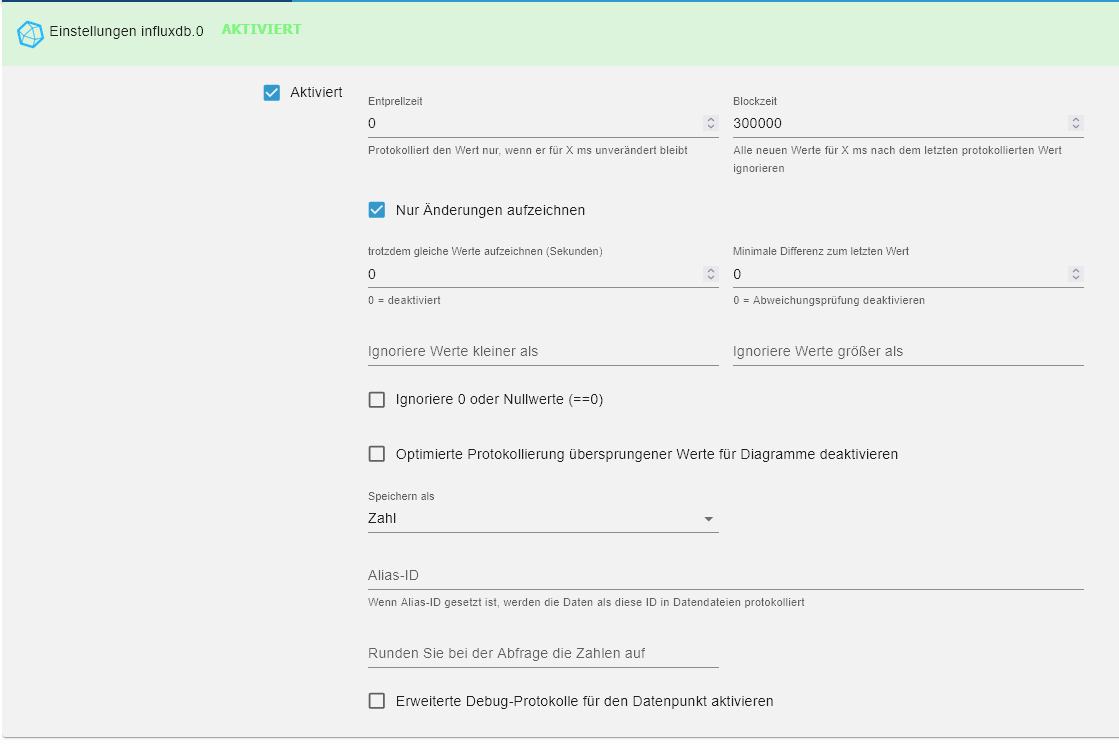Screen dimensions: 1119x745
Task: Disable Nur Änderungen aufzeichnen checkbox
Action: (377, 210)
